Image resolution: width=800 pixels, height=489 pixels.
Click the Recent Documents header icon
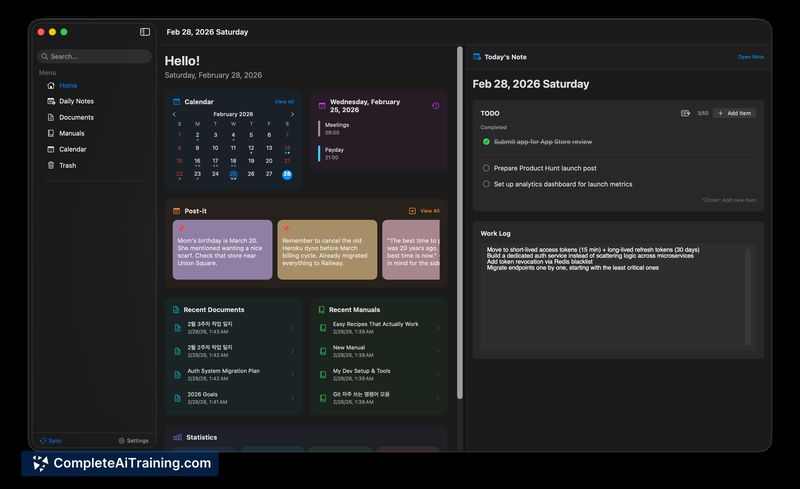[176, 310]
